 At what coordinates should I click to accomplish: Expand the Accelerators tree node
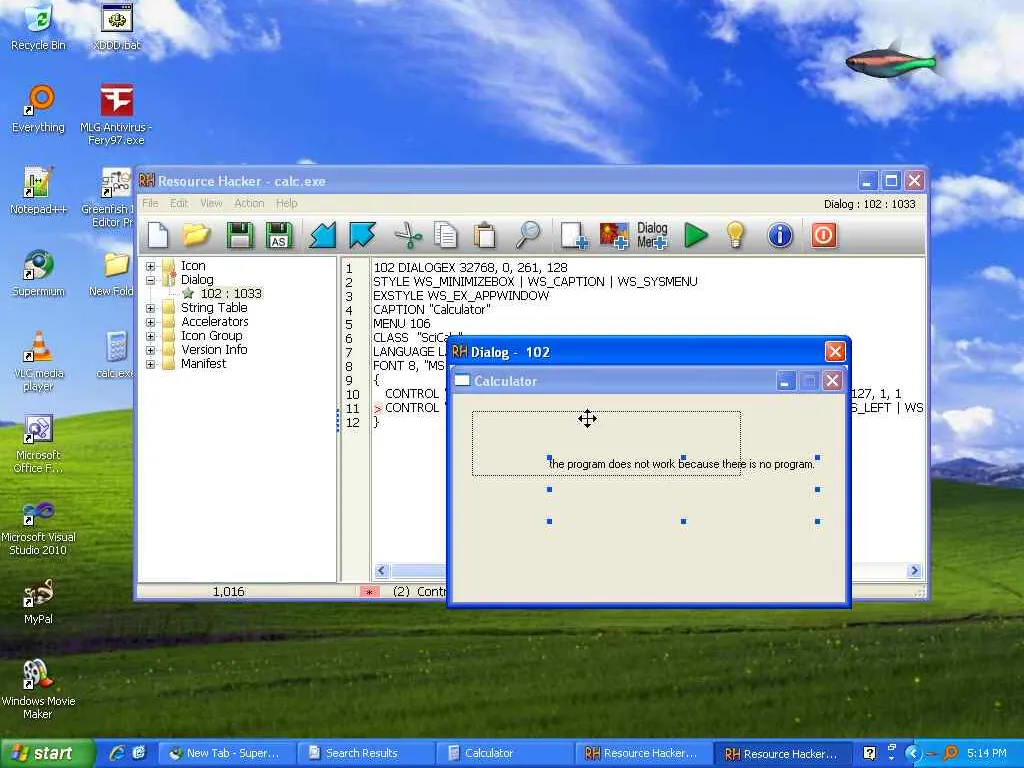(150, 322)
